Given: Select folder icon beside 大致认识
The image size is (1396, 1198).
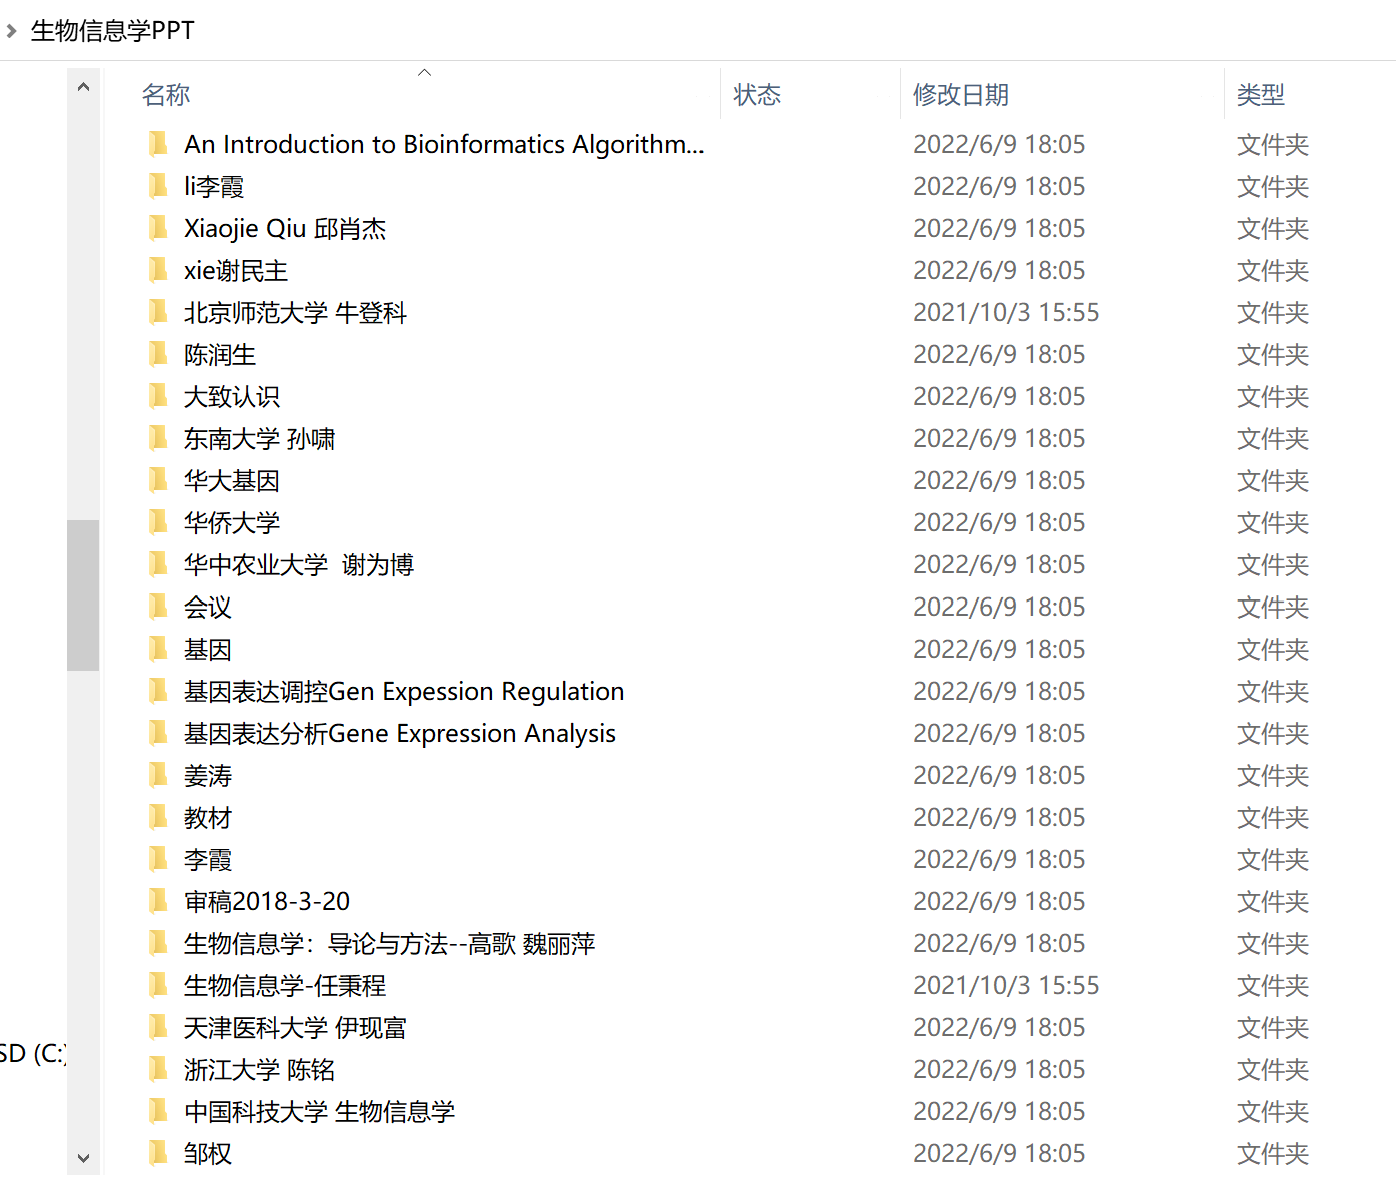Looking at the screenshot, I should tap(158, 396).
